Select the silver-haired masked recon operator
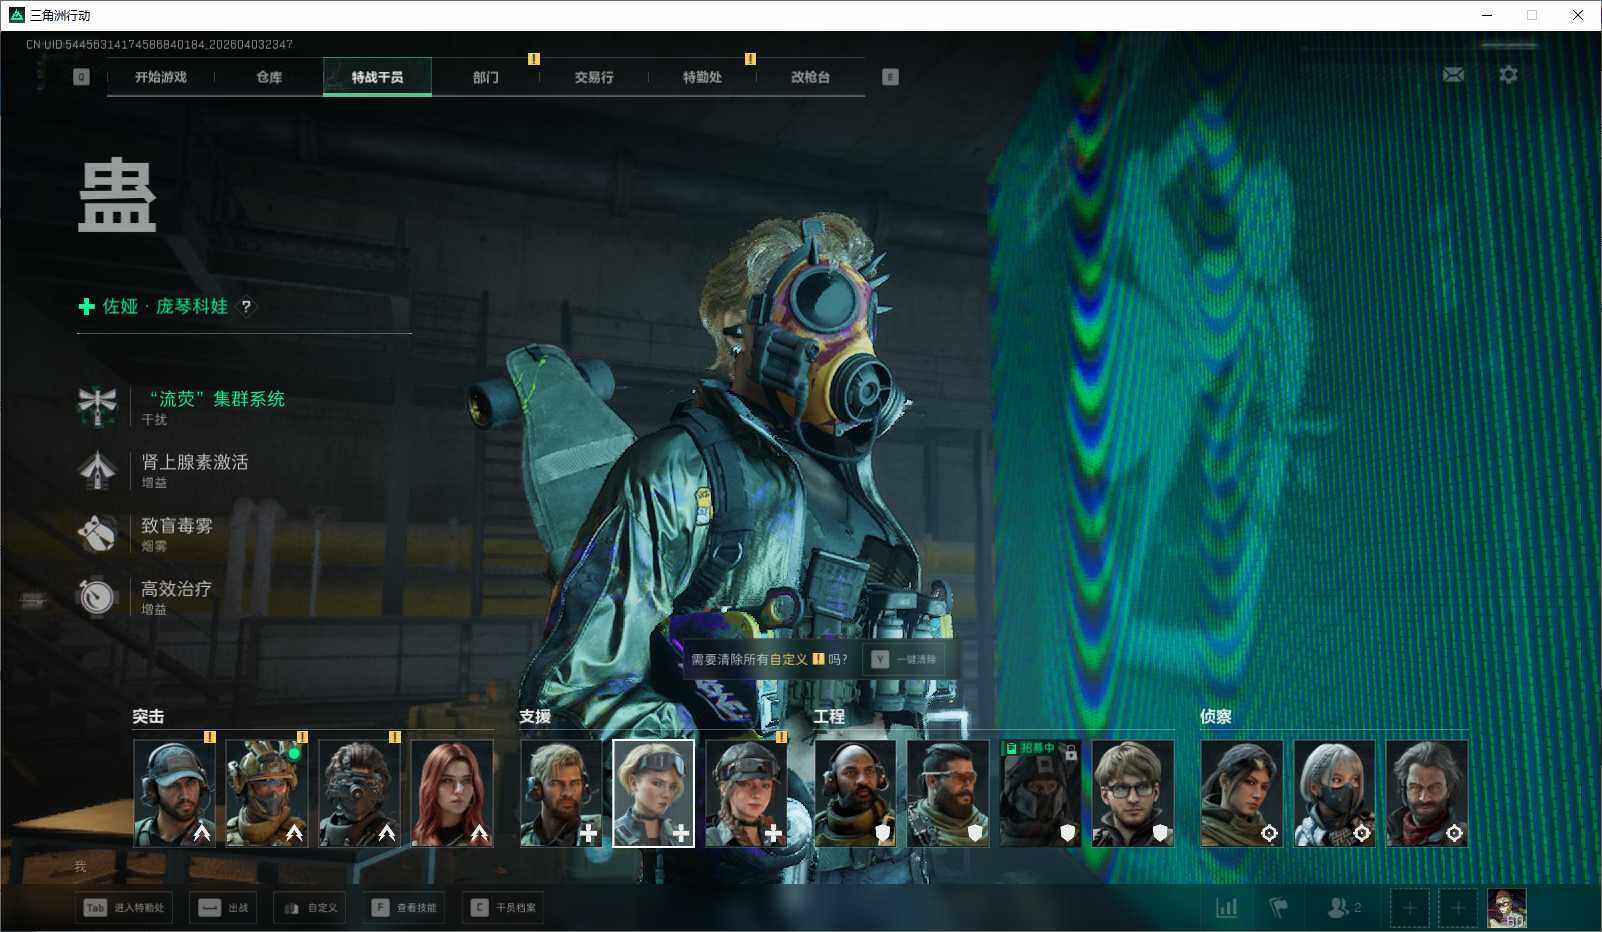This screenshot has width=1602, height=932. 1334,794
